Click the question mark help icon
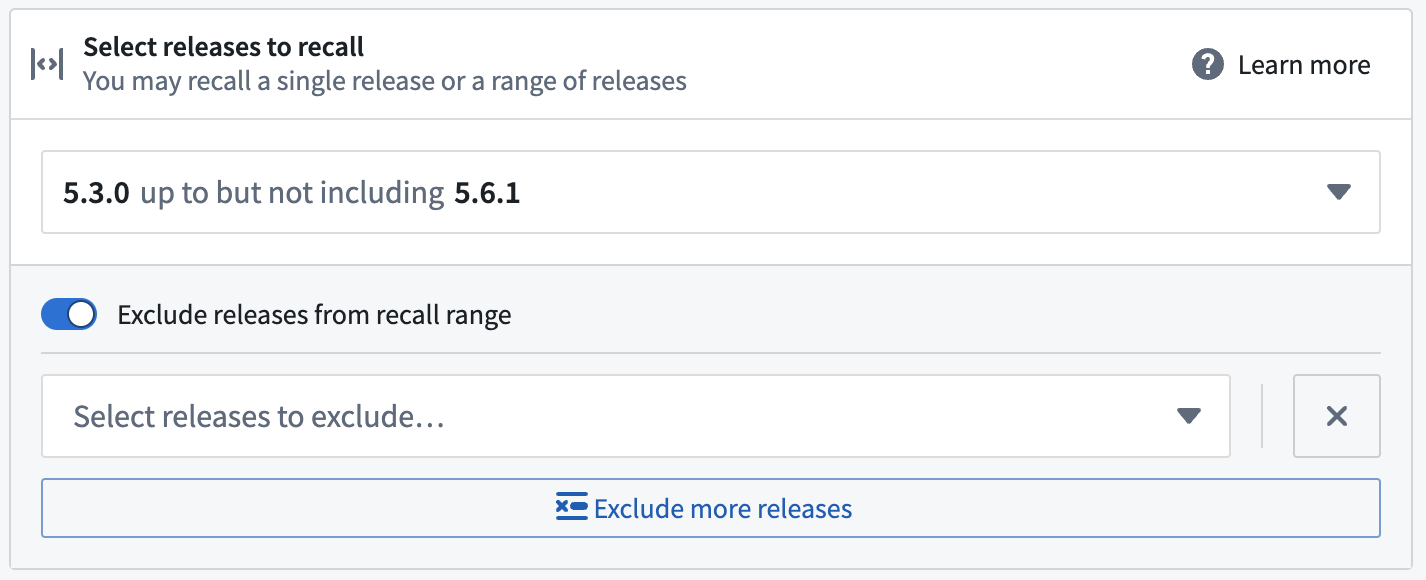The width and height of the screenshot is (1426, 580). pyautogui.click(x=1208, y=65)
